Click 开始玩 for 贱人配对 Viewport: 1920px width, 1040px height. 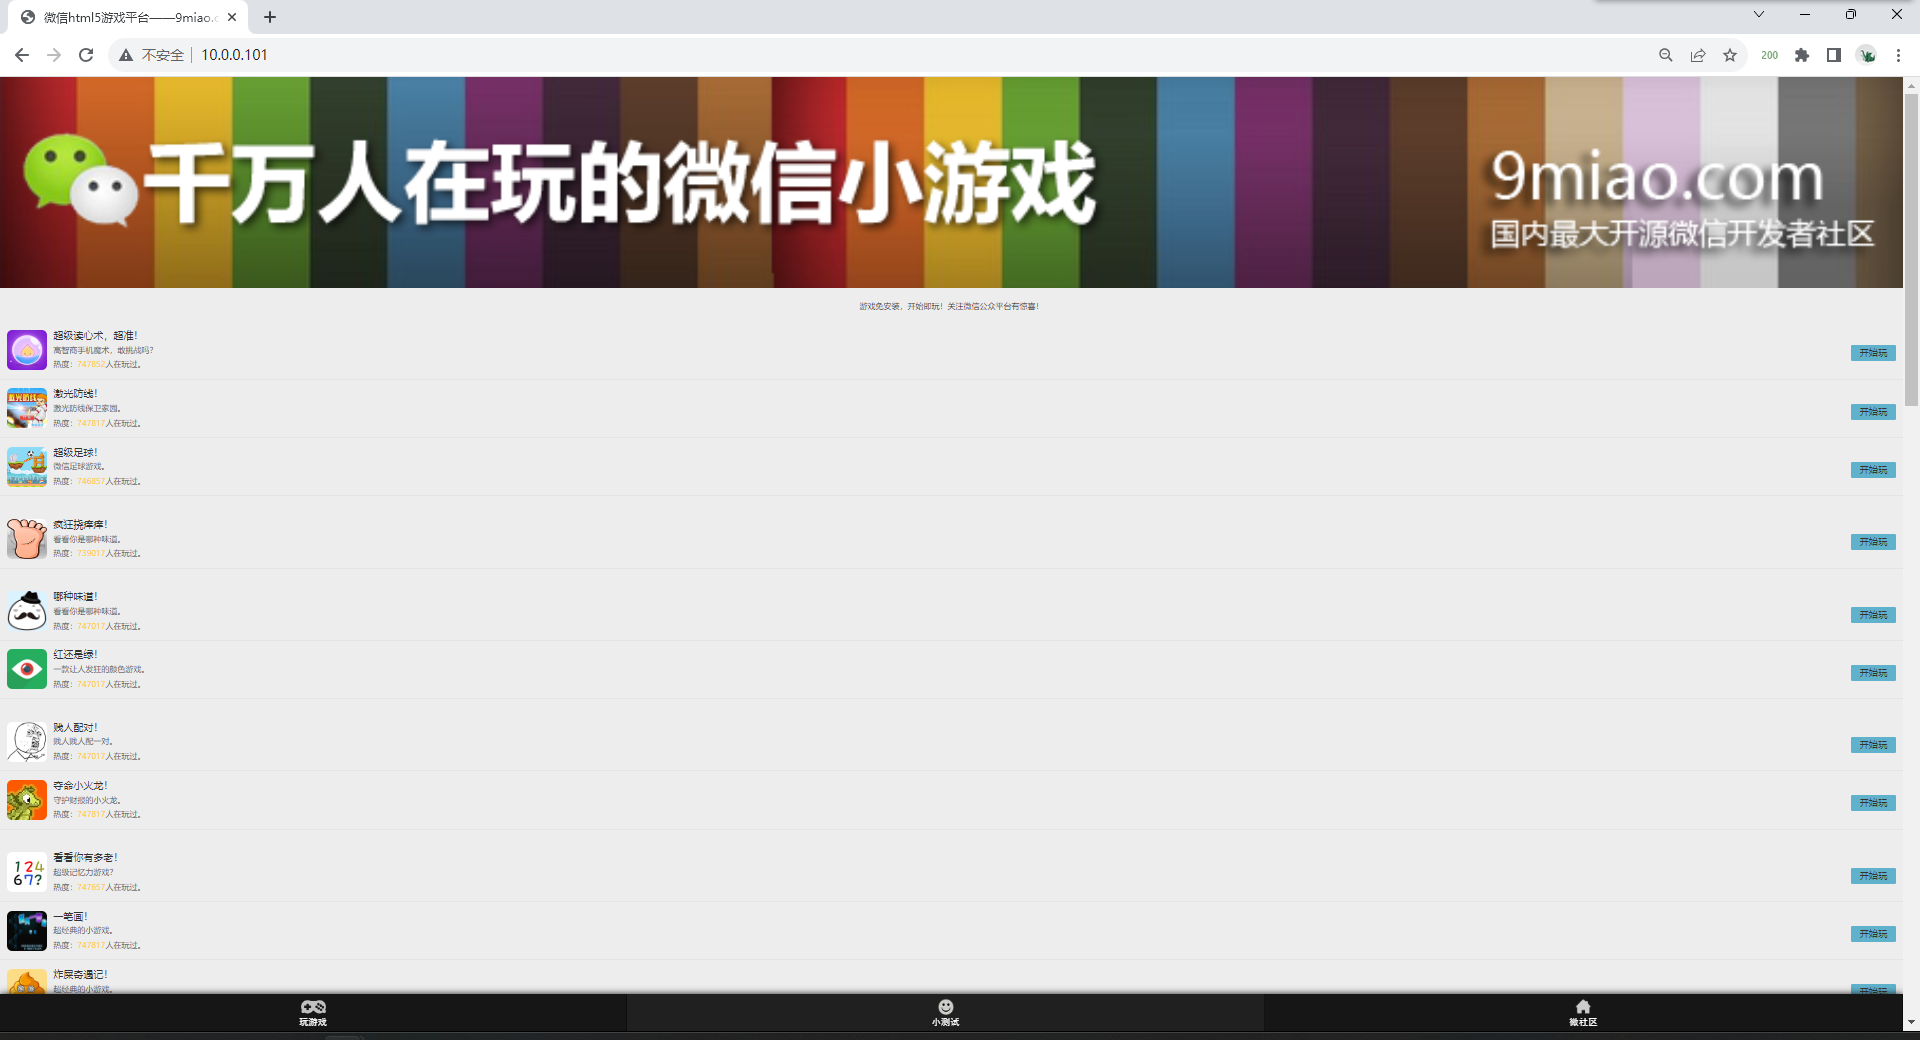pyautogui.click(x=1873, y=745)
